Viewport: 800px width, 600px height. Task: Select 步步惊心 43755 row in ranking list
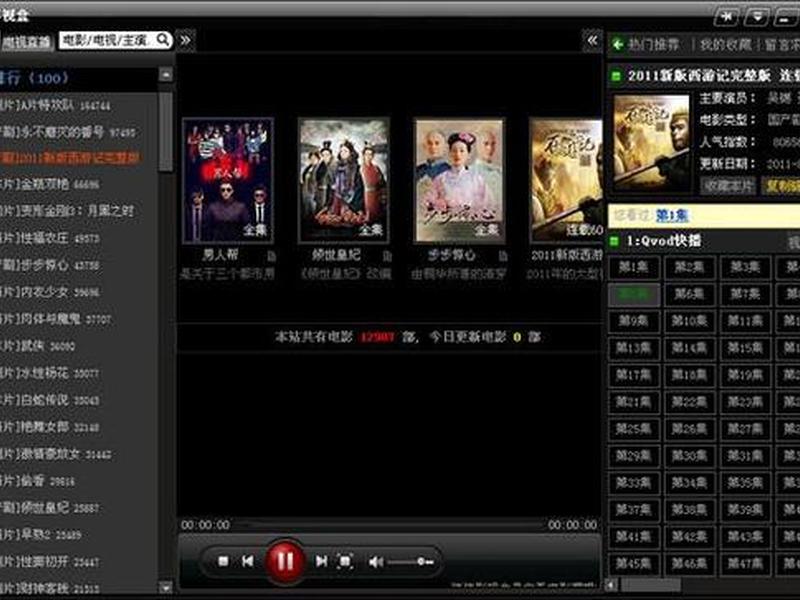point(50,265)
